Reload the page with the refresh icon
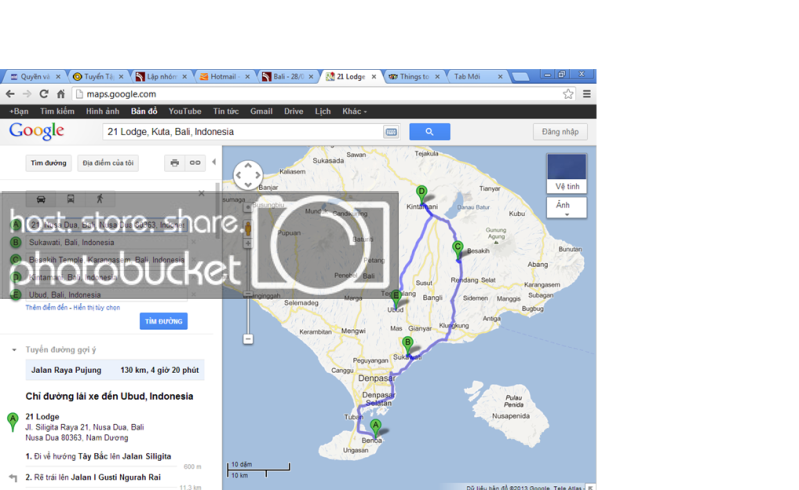799x490 pixels. 44,94
